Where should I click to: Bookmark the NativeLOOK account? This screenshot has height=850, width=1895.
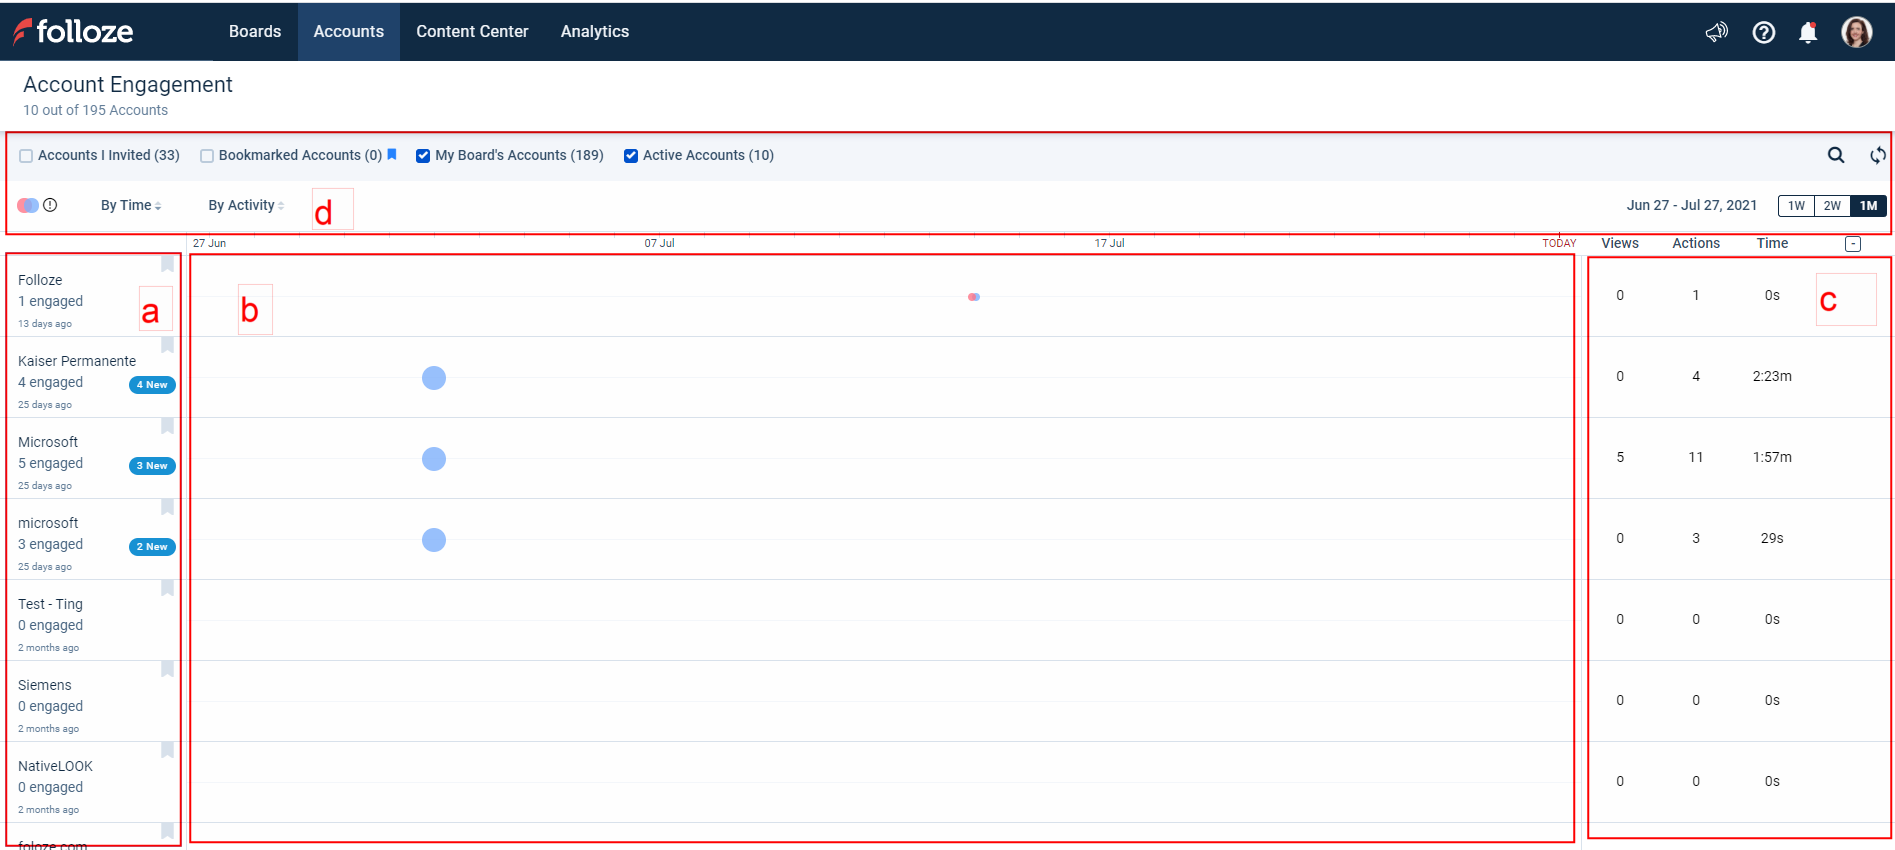(x=168, y=750)
